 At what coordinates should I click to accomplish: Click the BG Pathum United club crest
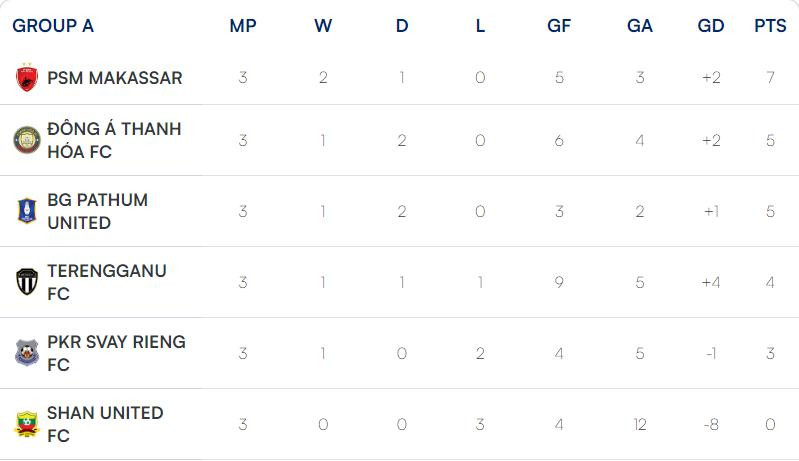[x=26, y=211]
